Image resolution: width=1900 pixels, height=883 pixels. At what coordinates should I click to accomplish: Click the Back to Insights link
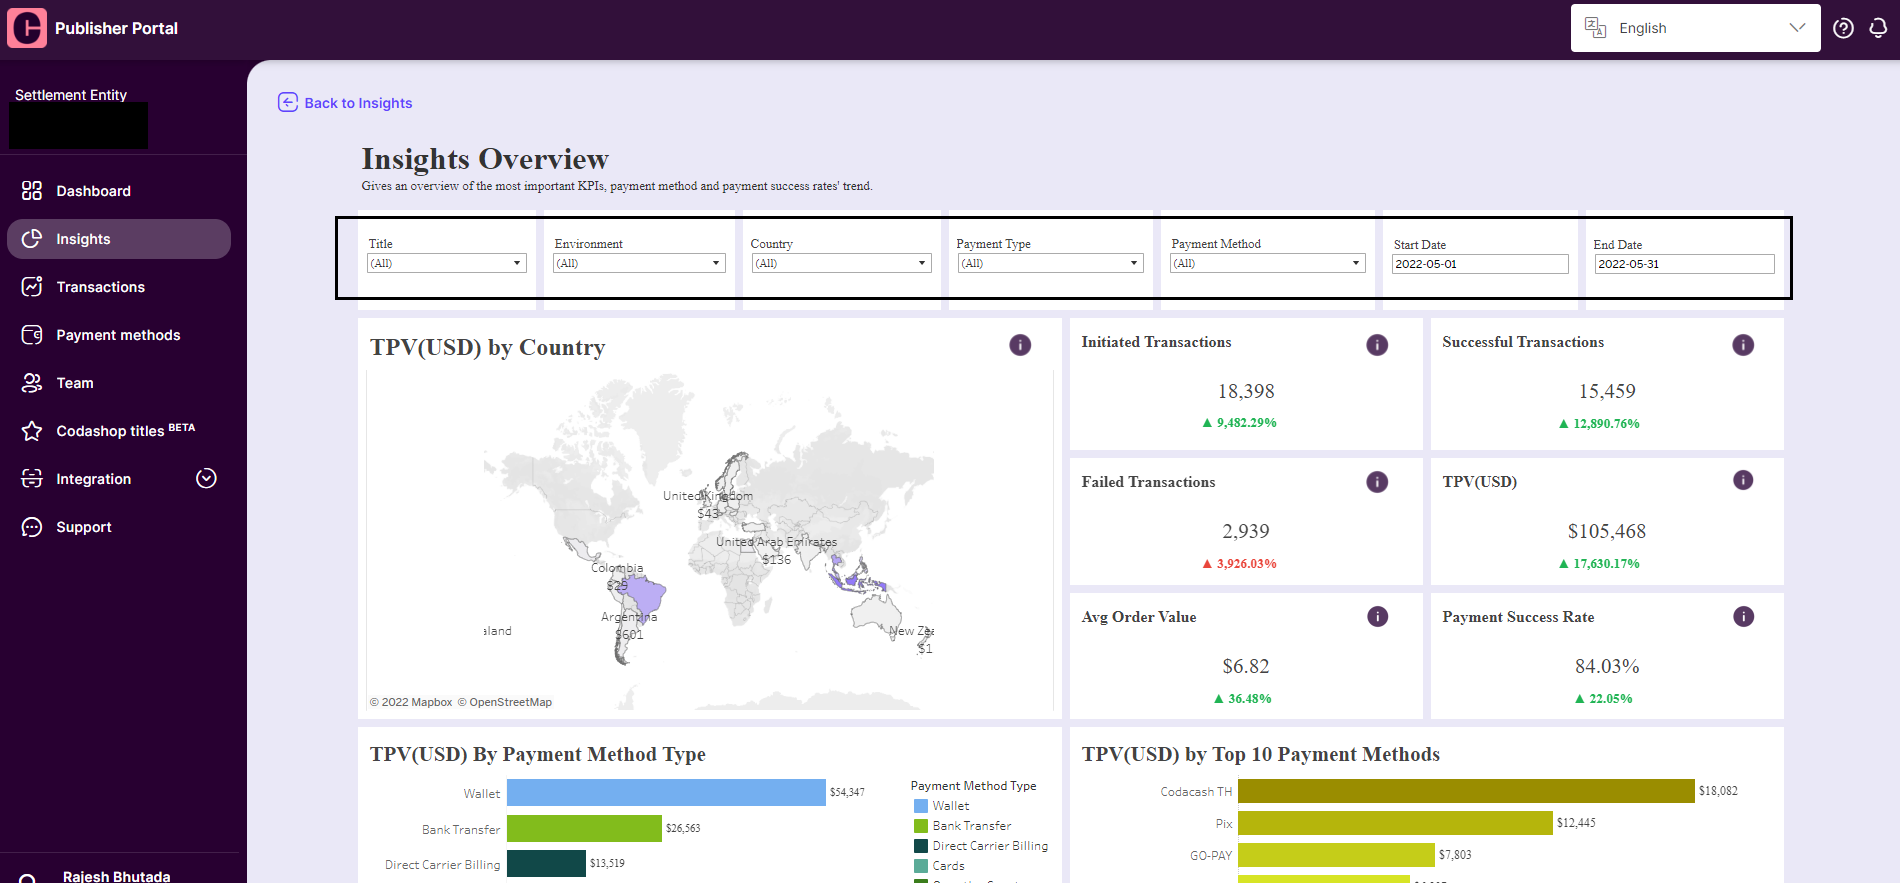click(345, 103)
